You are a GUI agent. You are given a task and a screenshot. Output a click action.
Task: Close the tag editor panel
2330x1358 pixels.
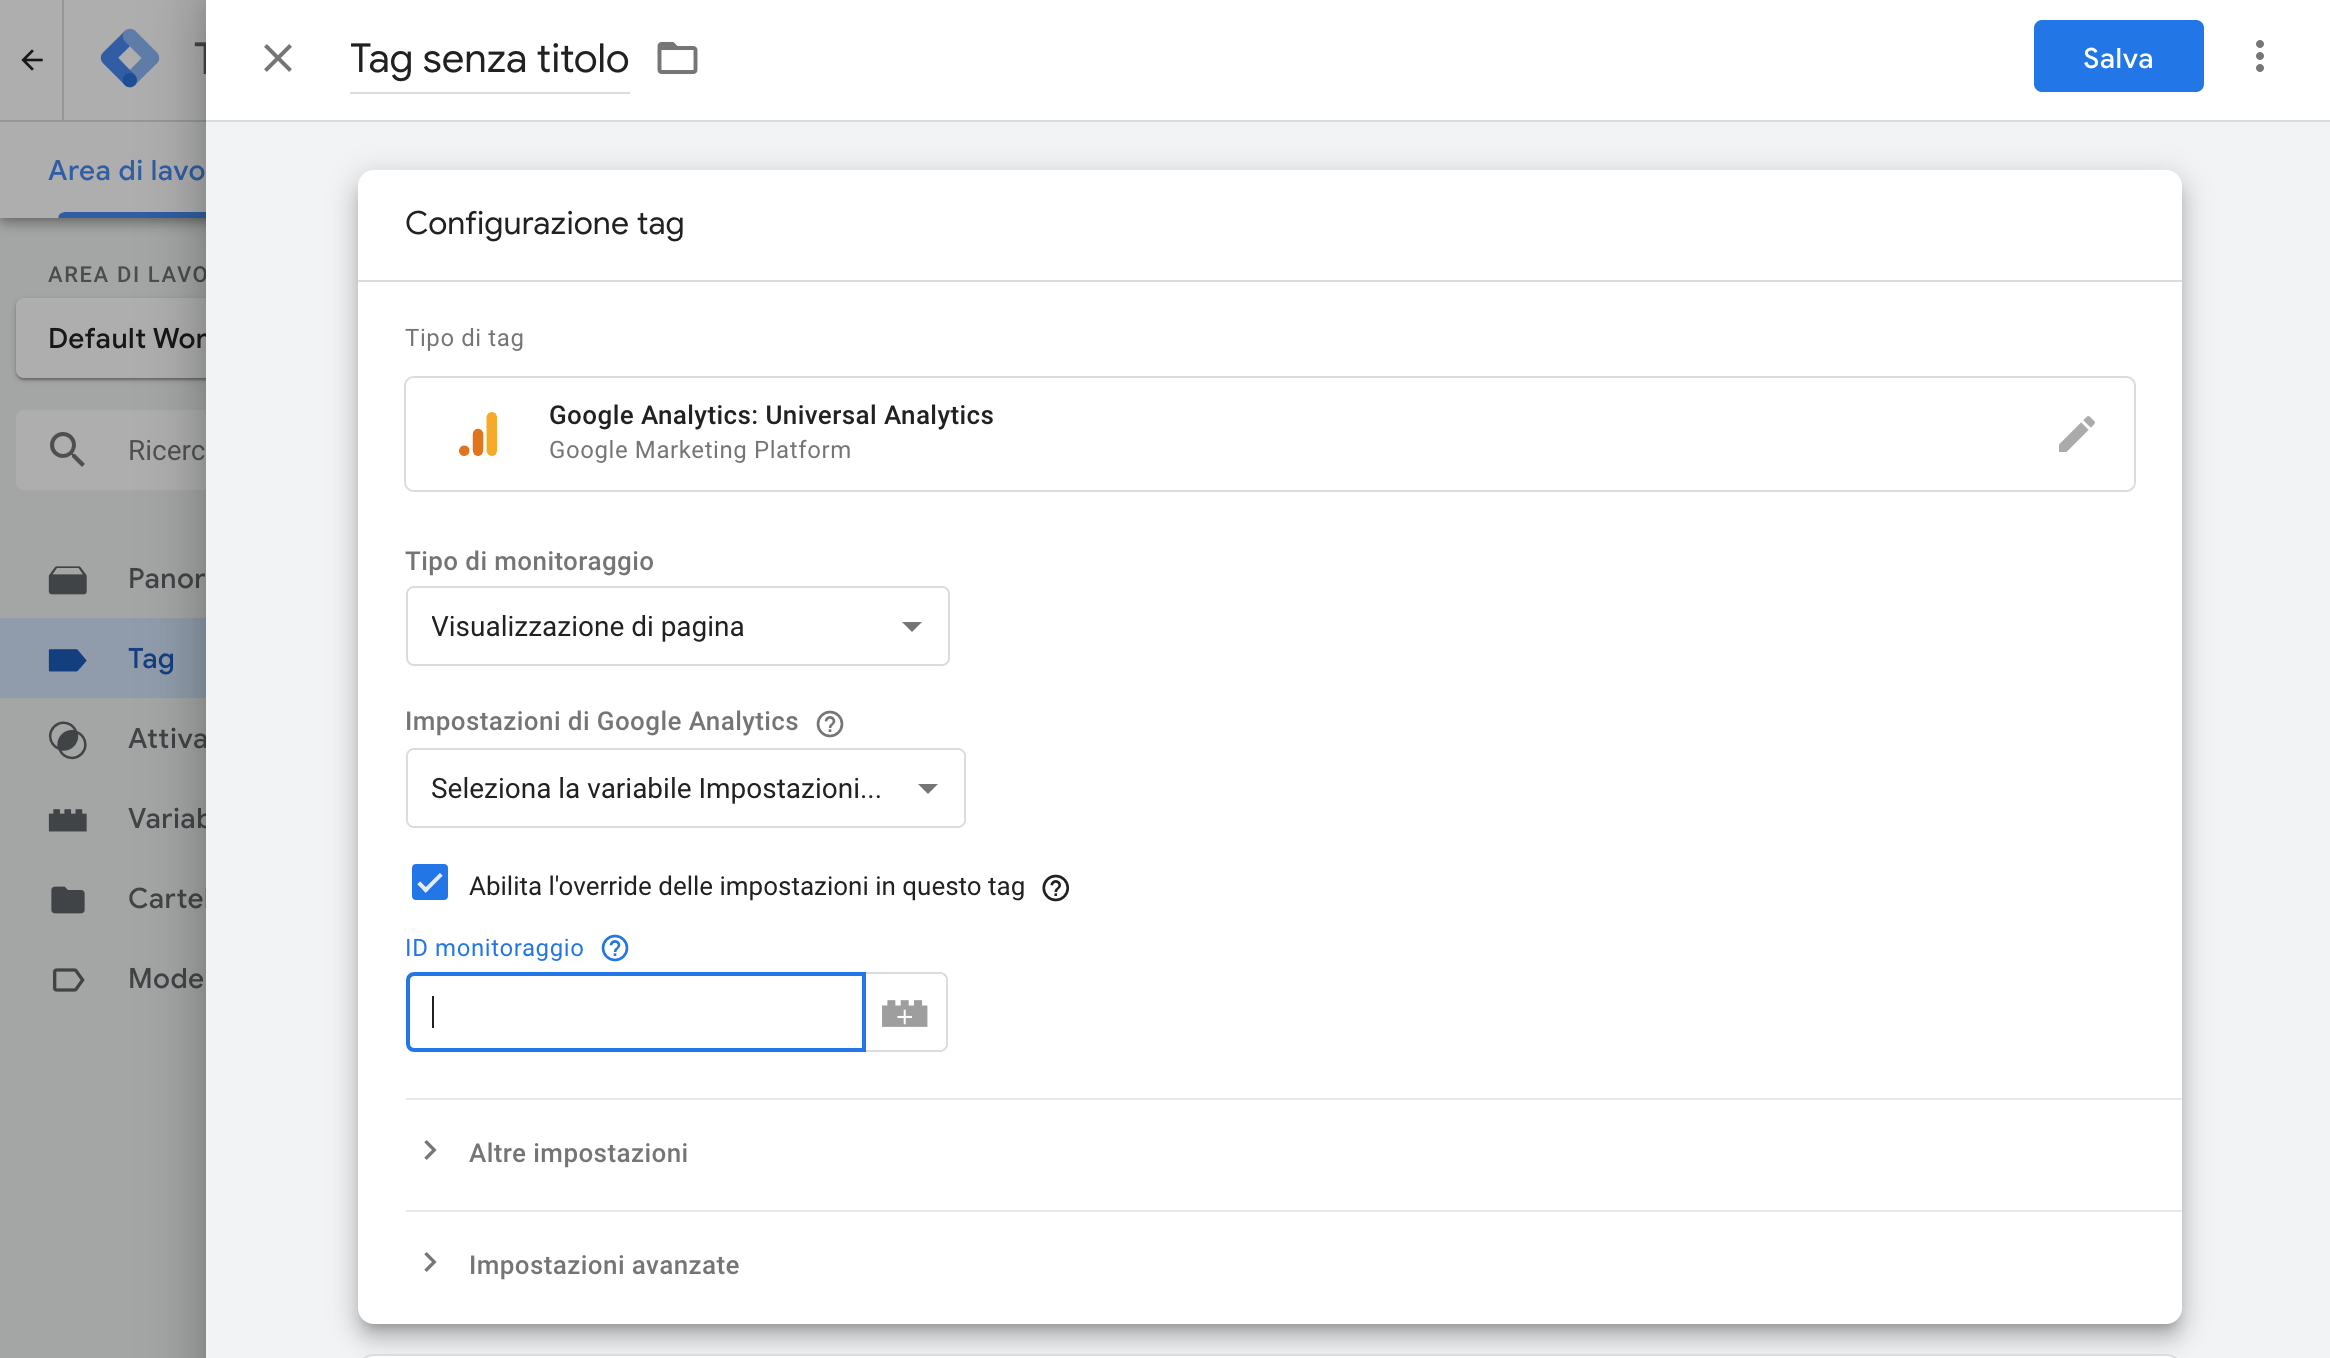click(278, 58)
